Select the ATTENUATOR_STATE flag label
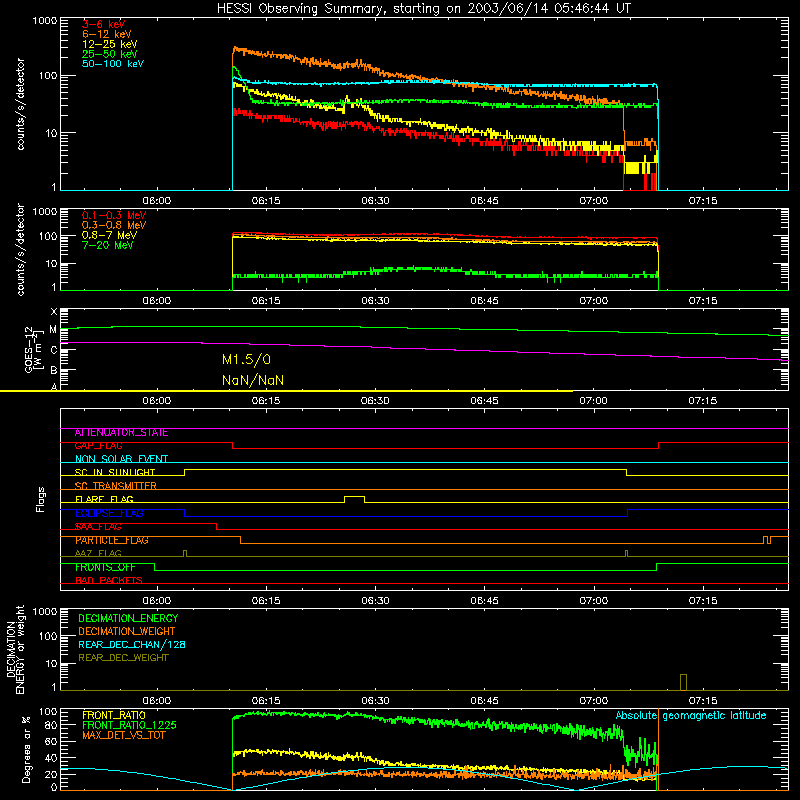The height and width of the screenshot is (800, 800). coord(121,433)
